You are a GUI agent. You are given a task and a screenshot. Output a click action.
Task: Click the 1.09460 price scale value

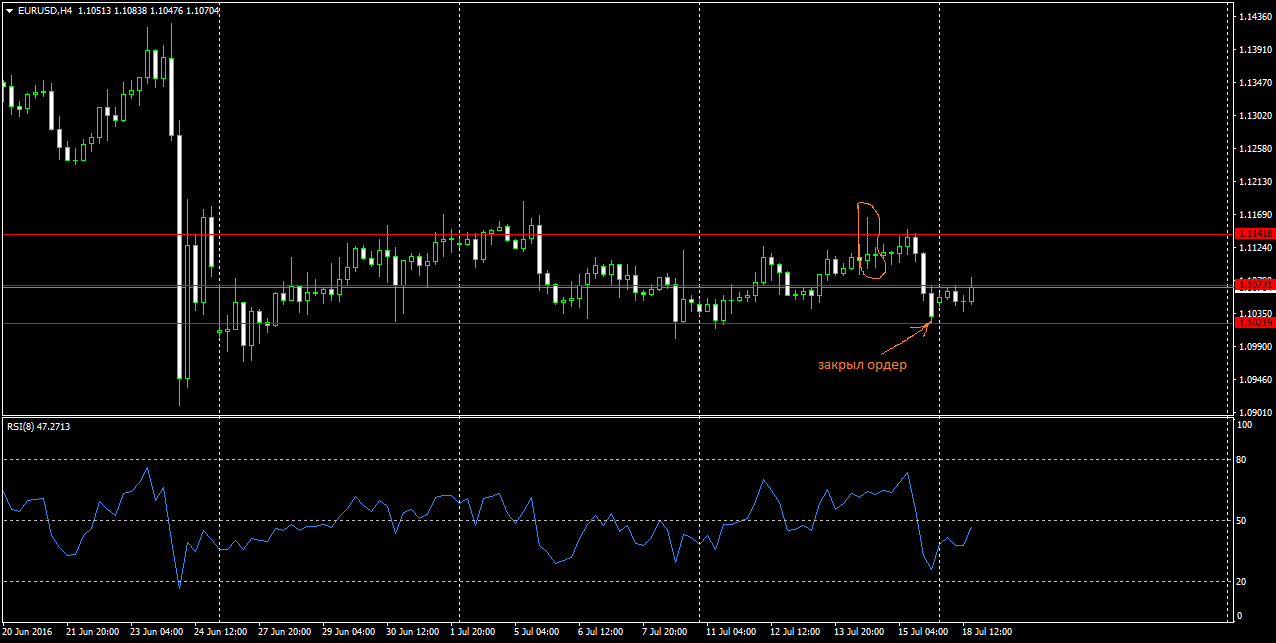[1255, 380]
